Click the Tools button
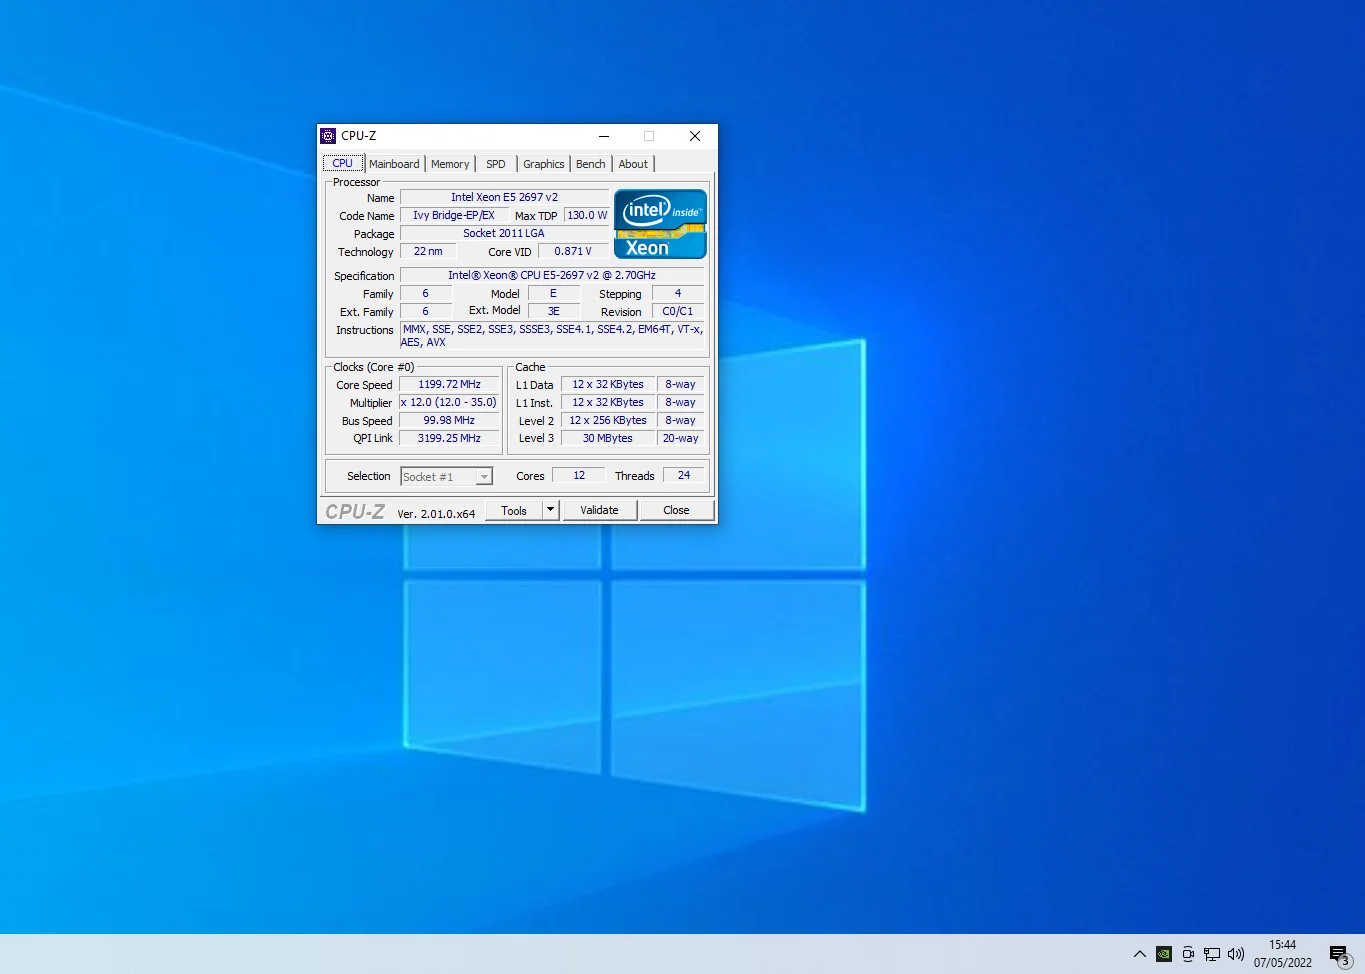The width and height of the screenshot is (1365, 974). coord(514,510)
